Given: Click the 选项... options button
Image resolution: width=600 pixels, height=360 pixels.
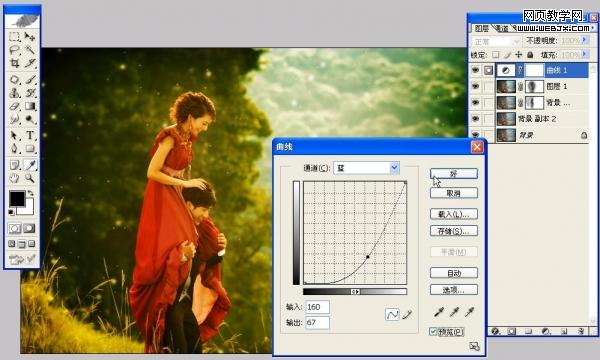Looking at the screenshot, I should [x=454, y=290].
